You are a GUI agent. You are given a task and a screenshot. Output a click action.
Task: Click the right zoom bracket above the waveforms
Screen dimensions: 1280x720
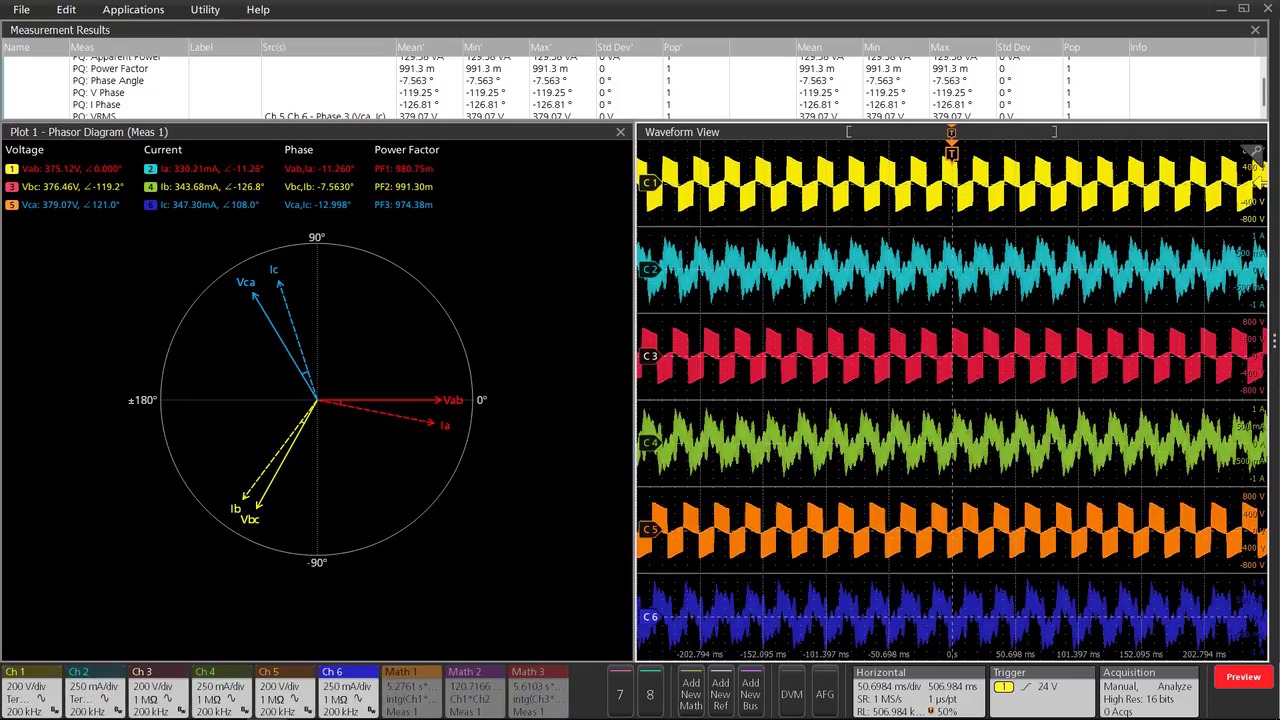point(1056,131)
